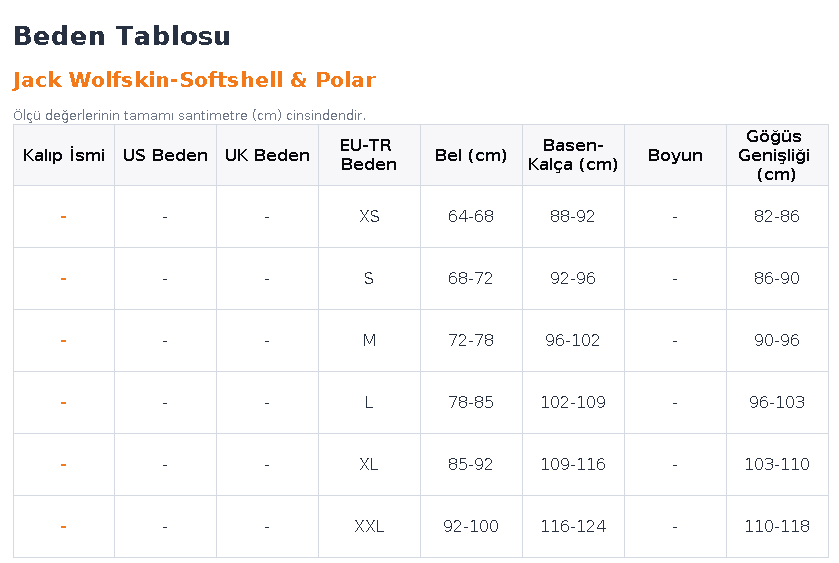The width and height of the screenshot is (839, 563).
Task: Click the US Beden column header
Action: (x=165, y=155)
